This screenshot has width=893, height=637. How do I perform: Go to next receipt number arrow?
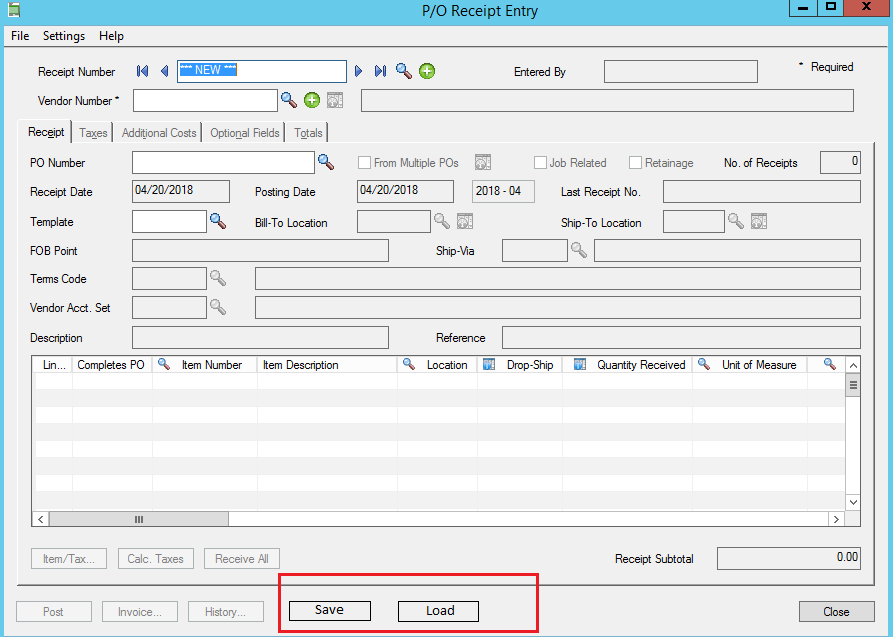click(358, 71)
